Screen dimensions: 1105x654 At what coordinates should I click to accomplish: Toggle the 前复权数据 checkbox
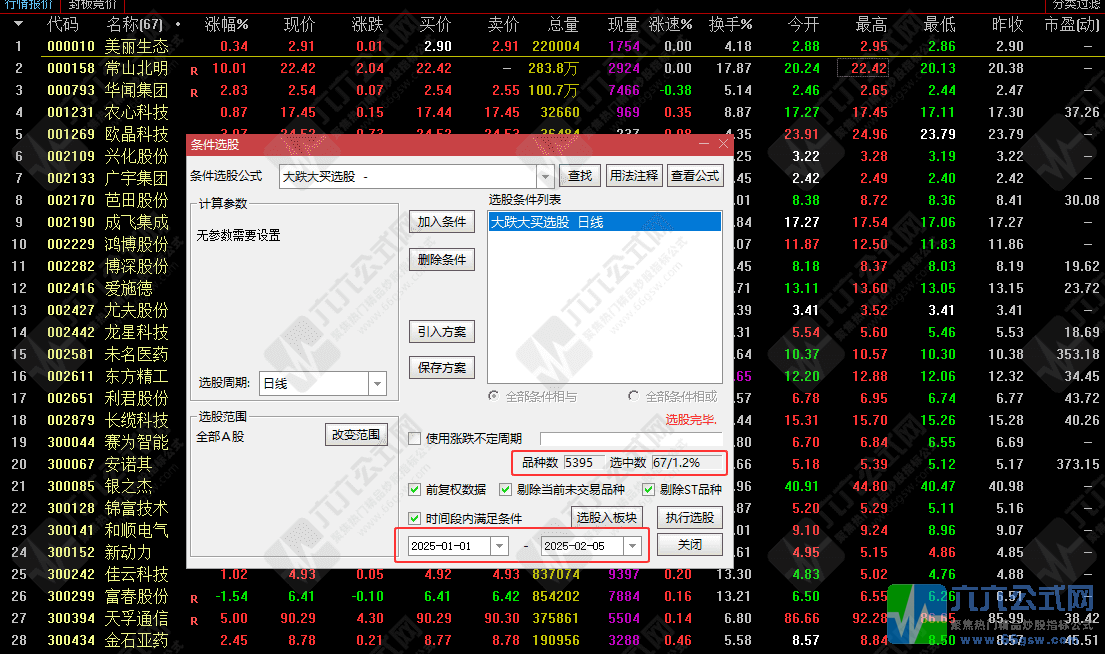click(x=415, y=490)
